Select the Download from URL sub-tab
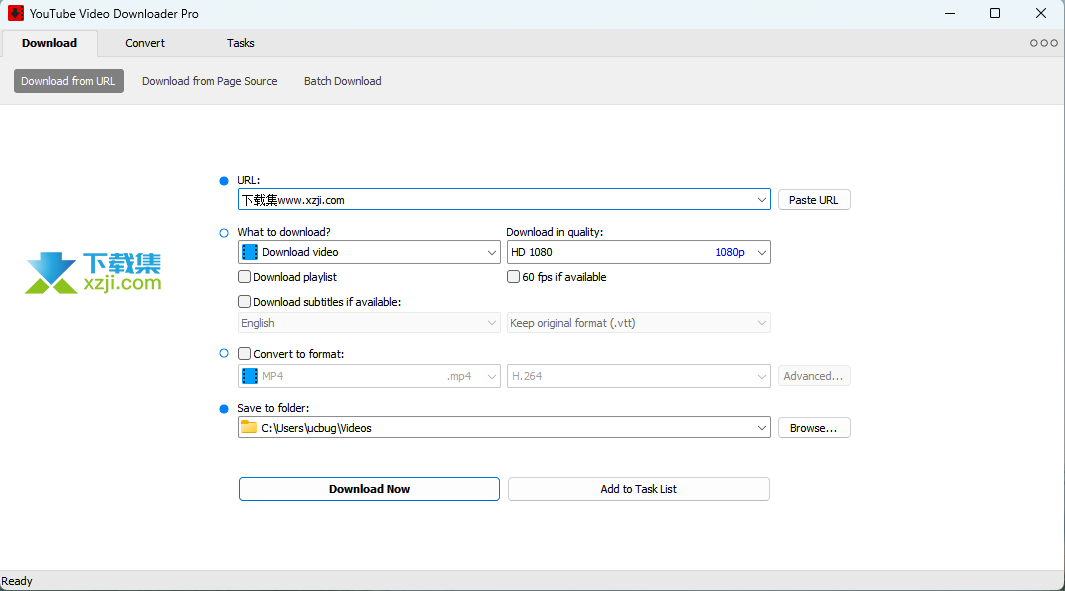This screenshot has height=591, width=1065. click(x=69, y=81)
